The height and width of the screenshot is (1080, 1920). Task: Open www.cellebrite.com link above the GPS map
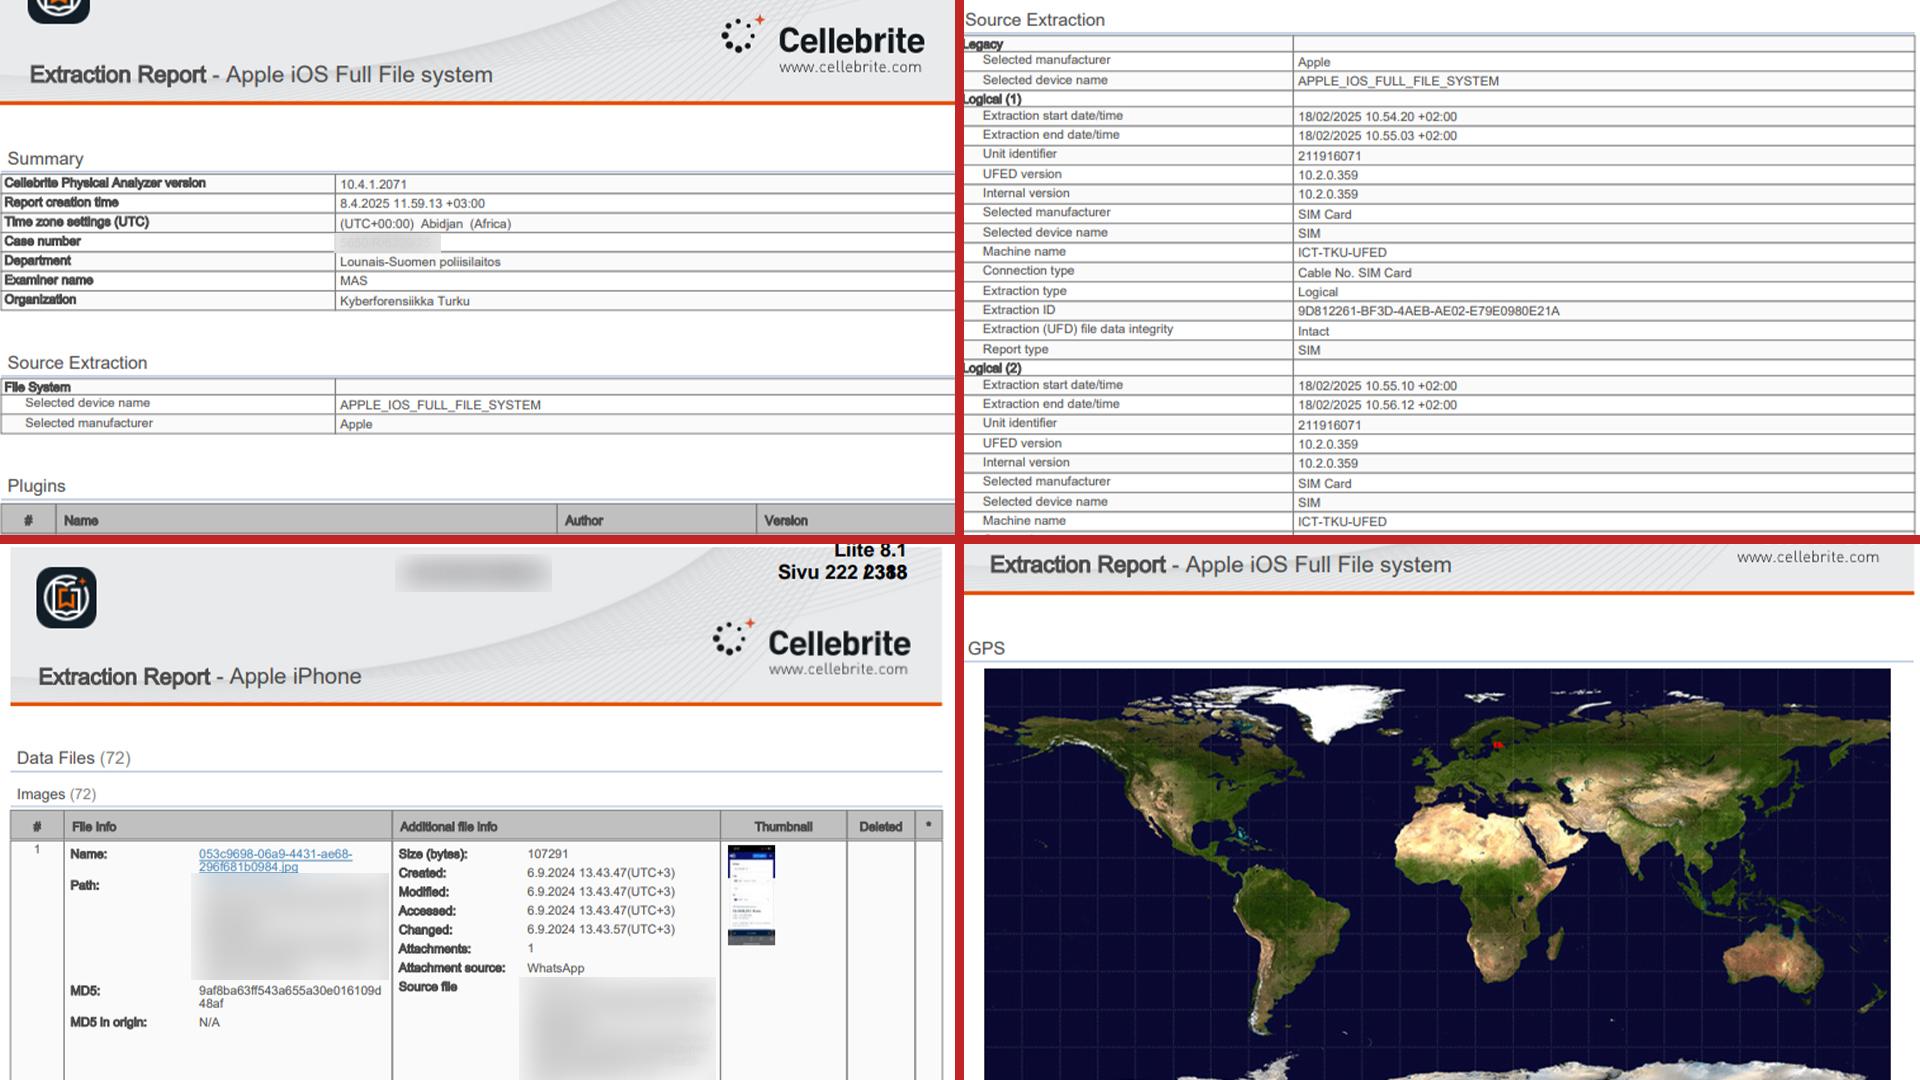(1807, 557)
